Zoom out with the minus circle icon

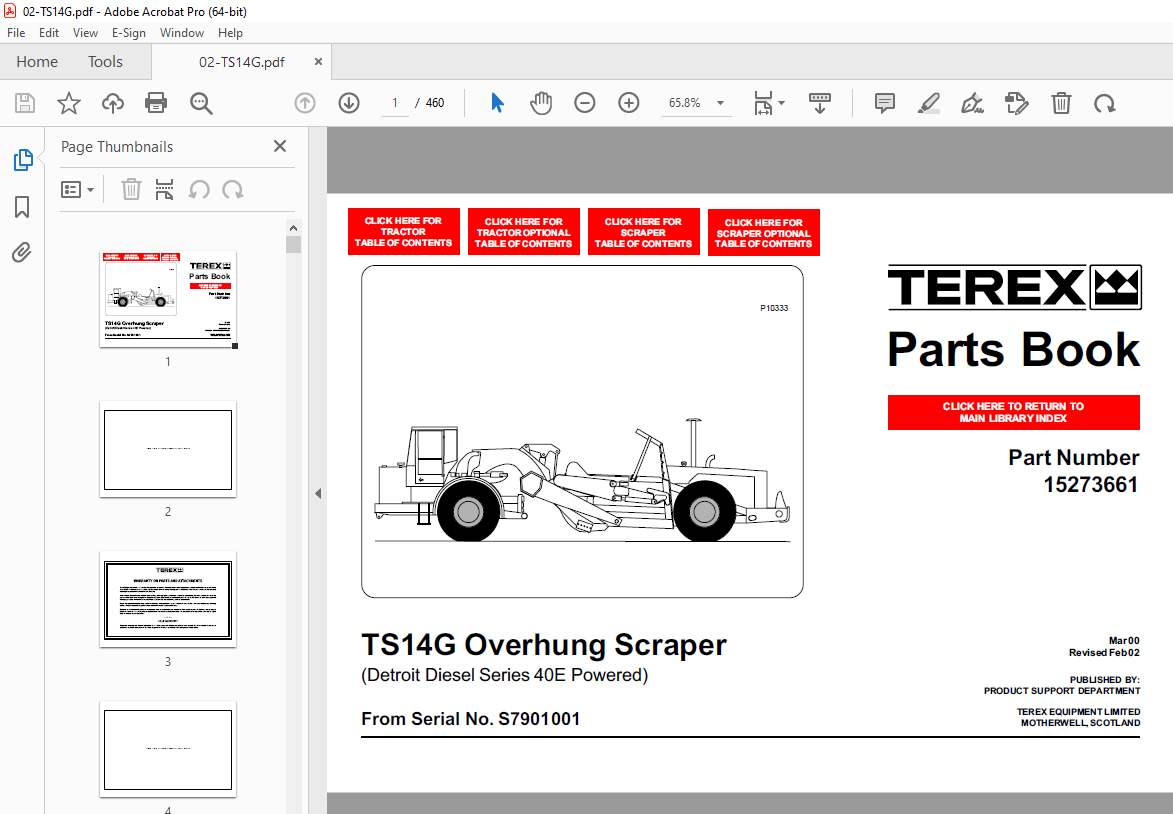(x=584, y=103)
